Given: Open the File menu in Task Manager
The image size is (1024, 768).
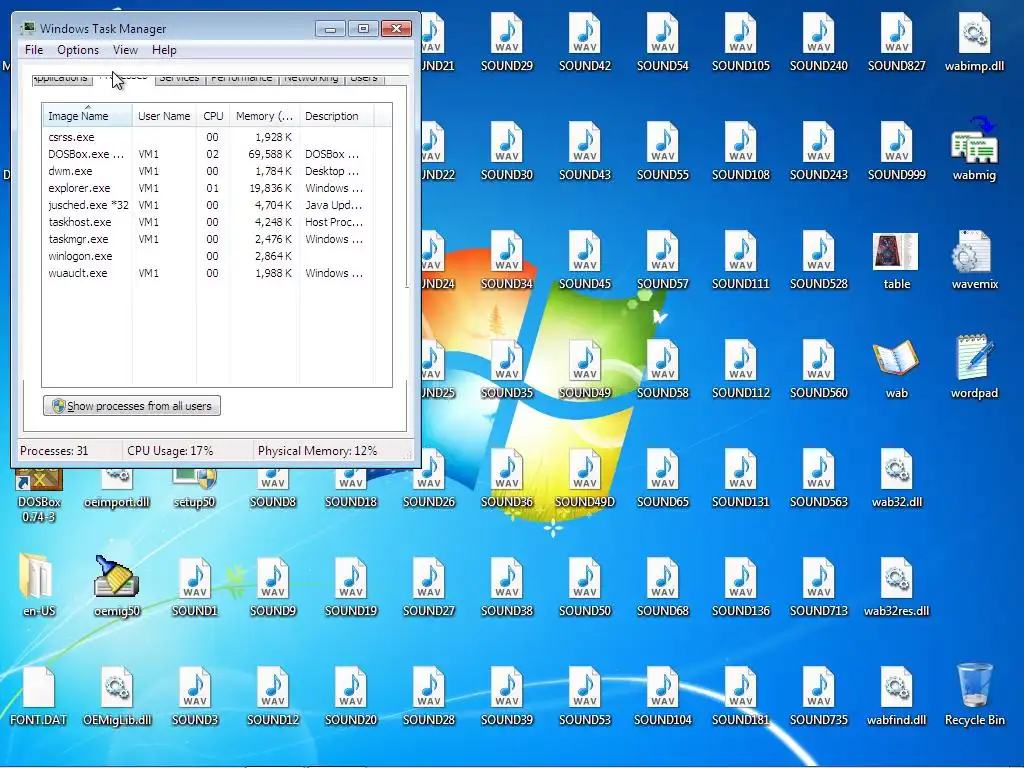Looking at the screenshot, I should pyautogui.click(x=34, y=50).
